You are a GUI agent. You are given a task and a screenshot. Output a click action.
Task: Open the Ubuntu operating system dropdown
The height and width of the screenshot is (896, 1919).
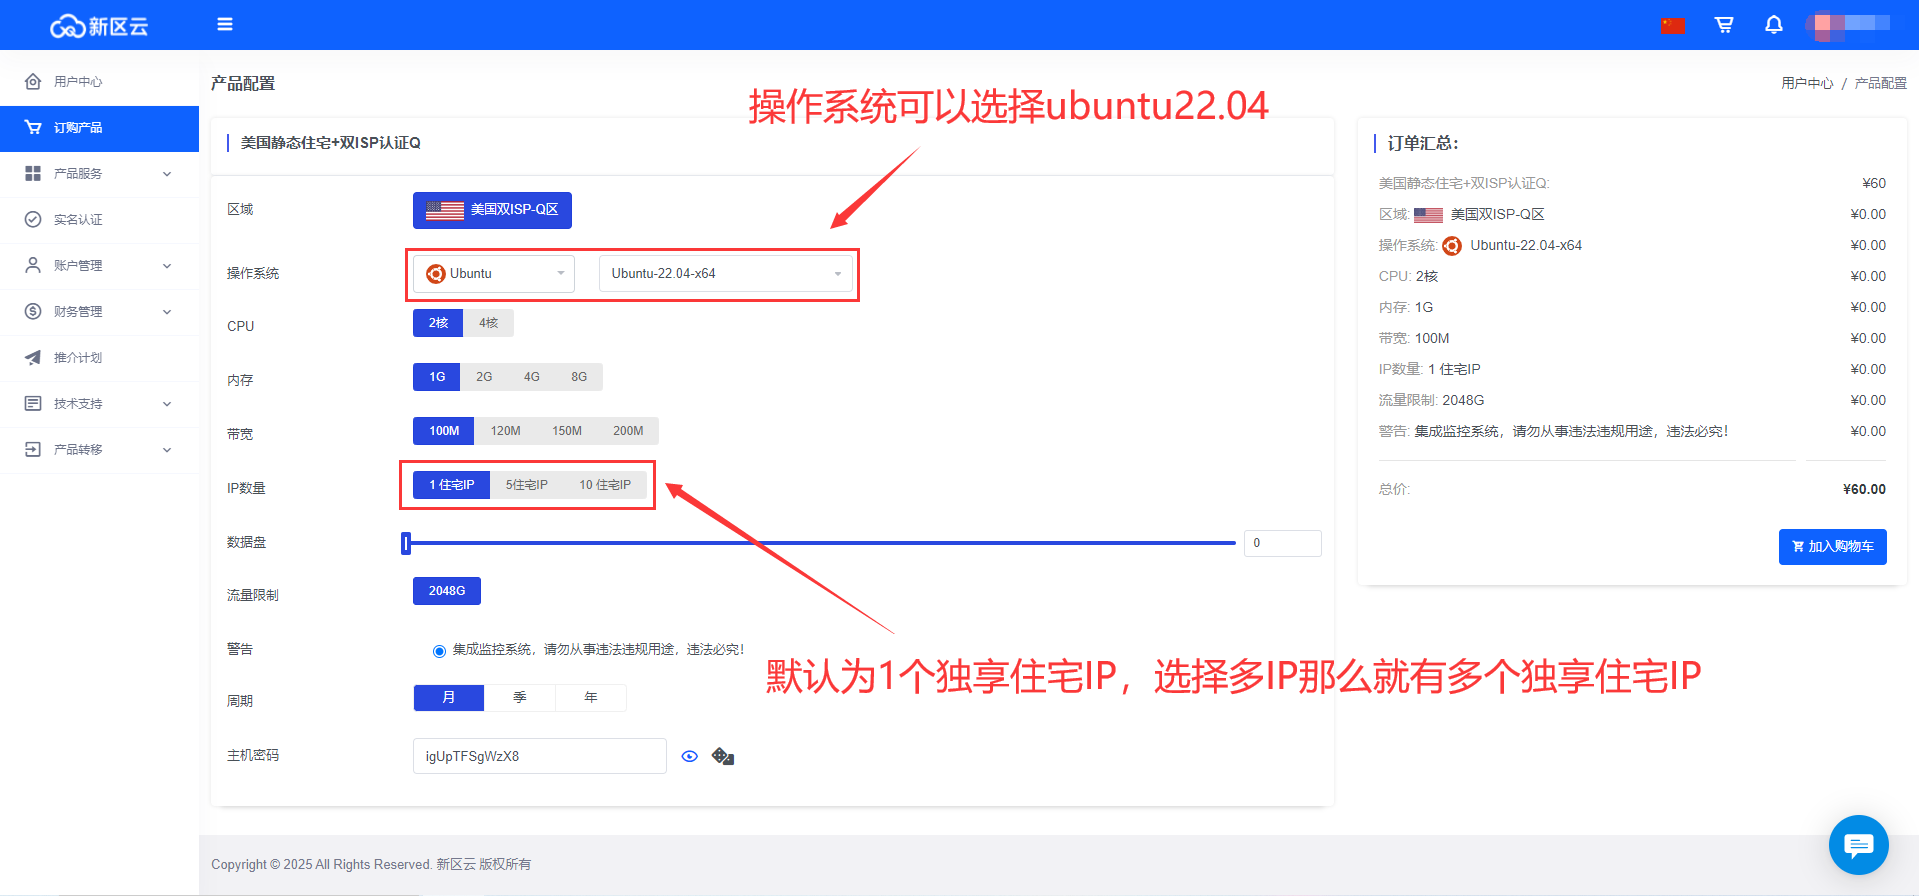495,274
